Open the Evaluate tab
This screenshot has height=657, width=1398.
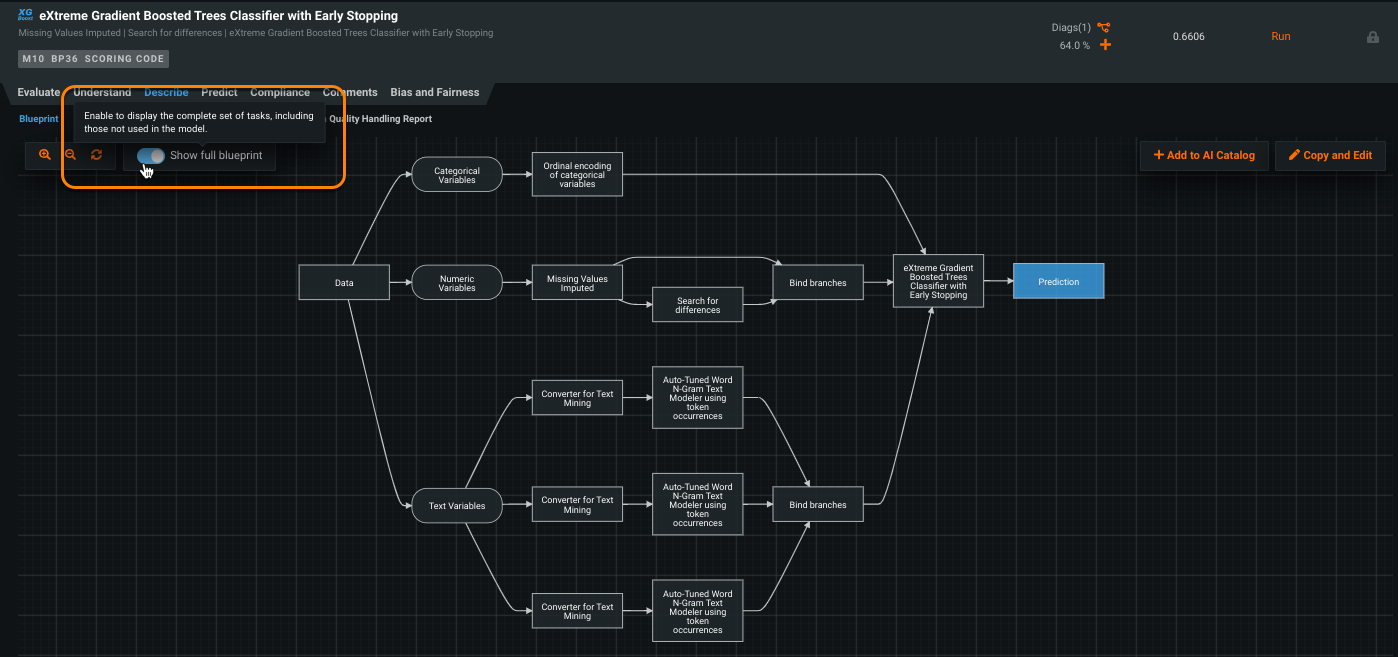(x=38, y=92)
